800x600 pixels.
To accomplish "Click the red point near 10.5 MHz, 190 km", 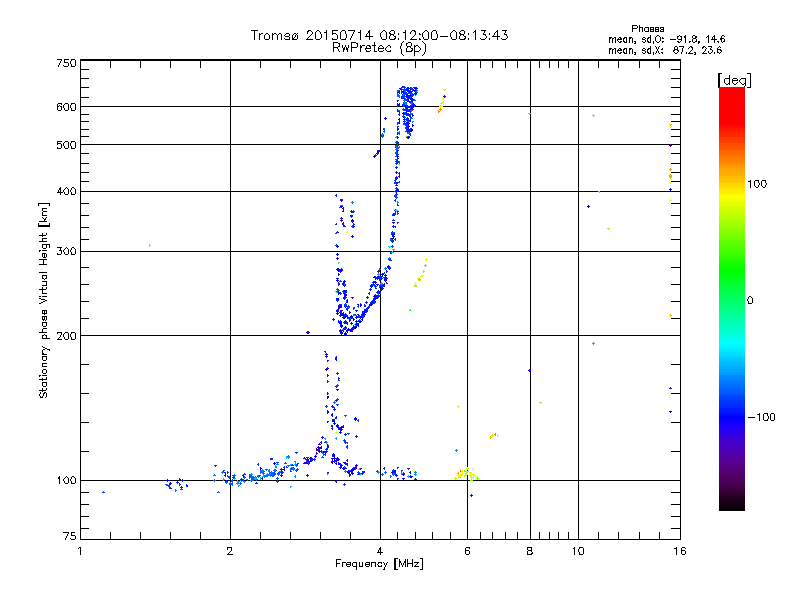I will point(593,343).
